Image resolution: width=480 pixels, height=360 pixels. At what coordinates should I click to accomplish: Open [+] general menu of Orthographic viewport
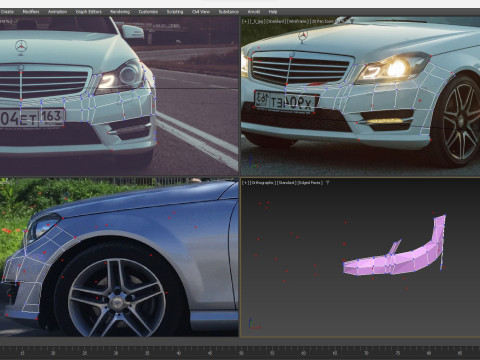click(245, 183)
